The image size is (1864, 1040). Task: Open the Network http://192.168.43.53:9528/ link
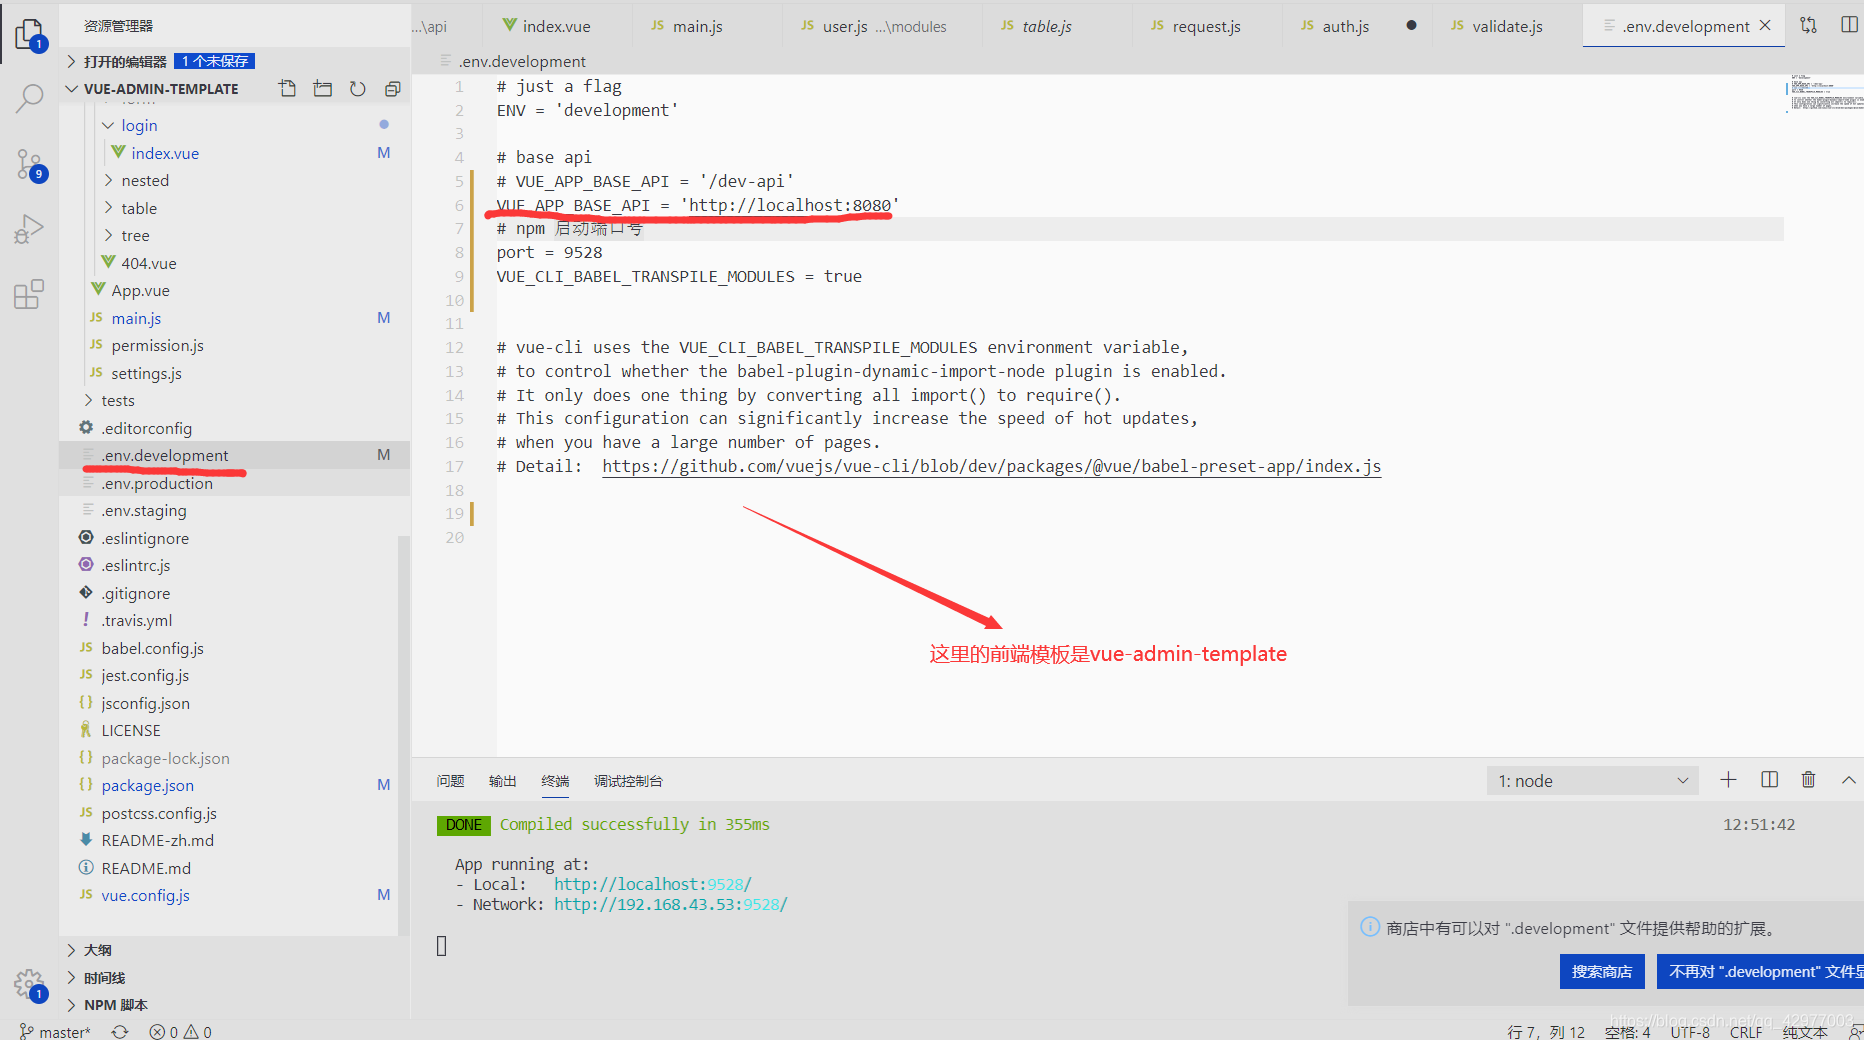click(x=671, y=904)
